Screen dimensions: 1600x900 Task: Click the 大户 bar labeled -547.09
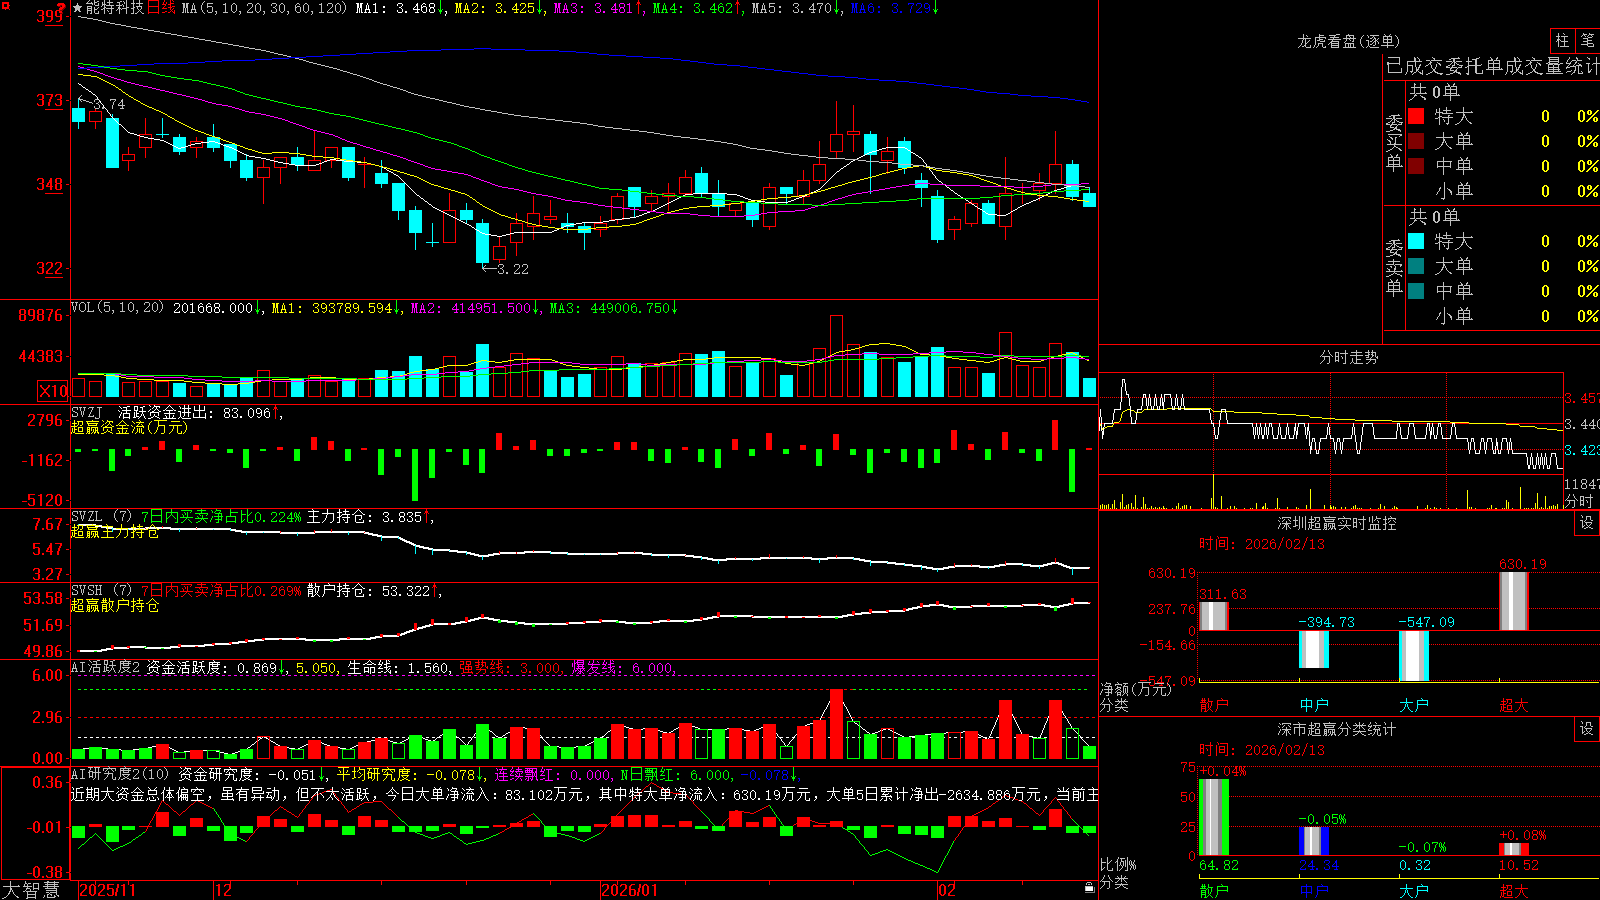pos(1414,655)
